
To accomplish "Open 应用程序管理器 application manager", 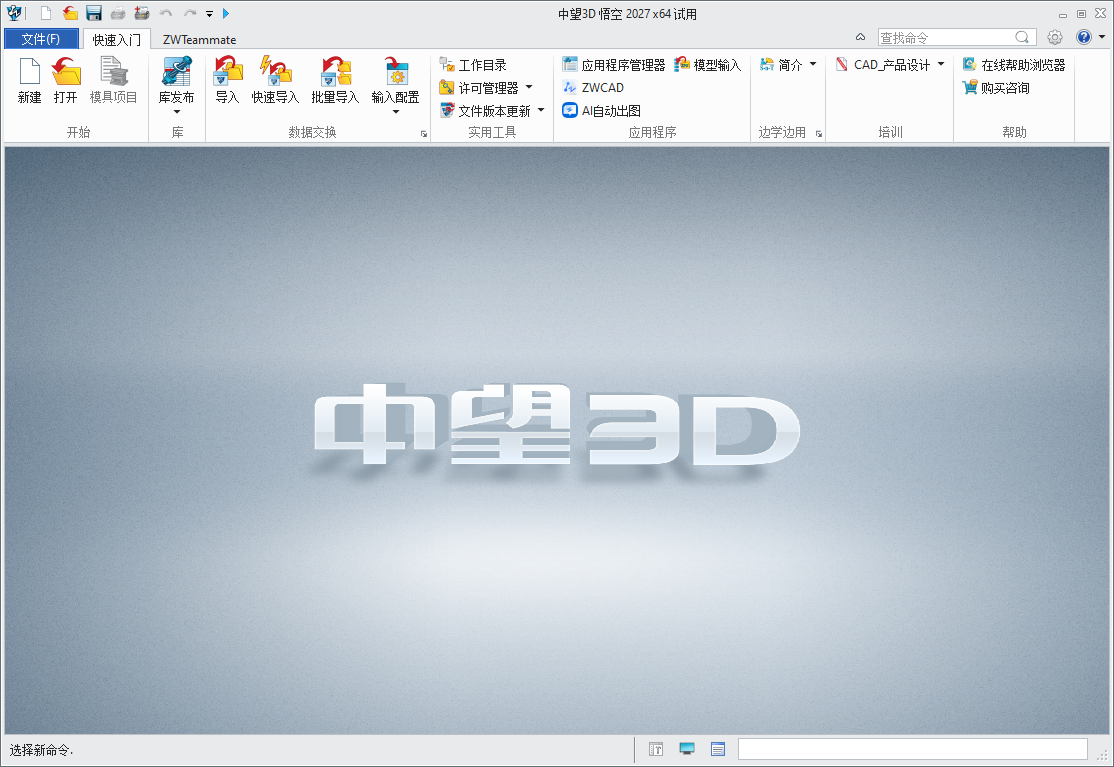I will 614,65.
